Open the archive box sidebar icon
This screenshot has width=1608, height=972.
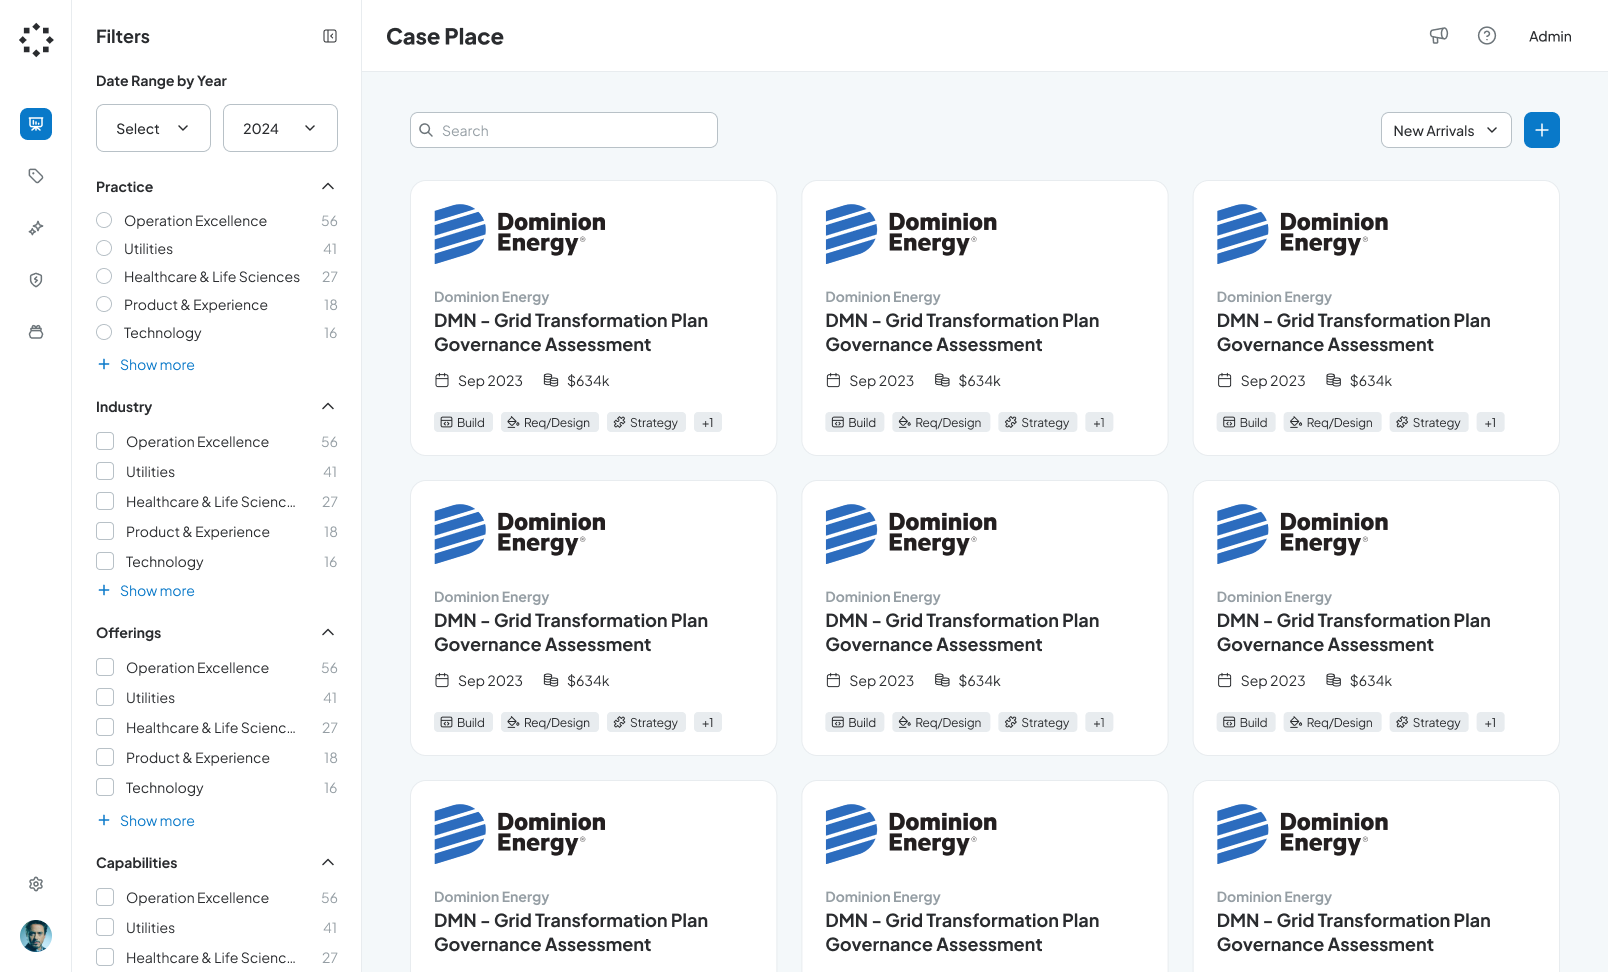pyautogui.click(x=36, y=332)
